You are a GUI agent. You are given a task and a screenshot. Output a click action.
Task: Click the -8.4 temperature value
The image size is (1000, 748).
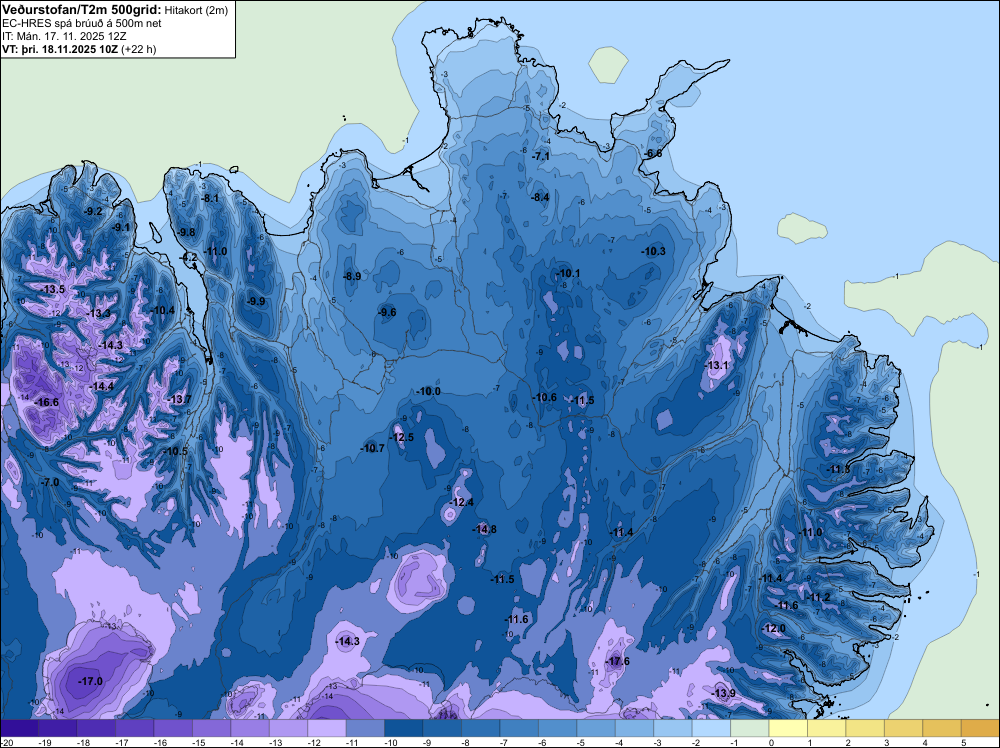tap(540, 197)
